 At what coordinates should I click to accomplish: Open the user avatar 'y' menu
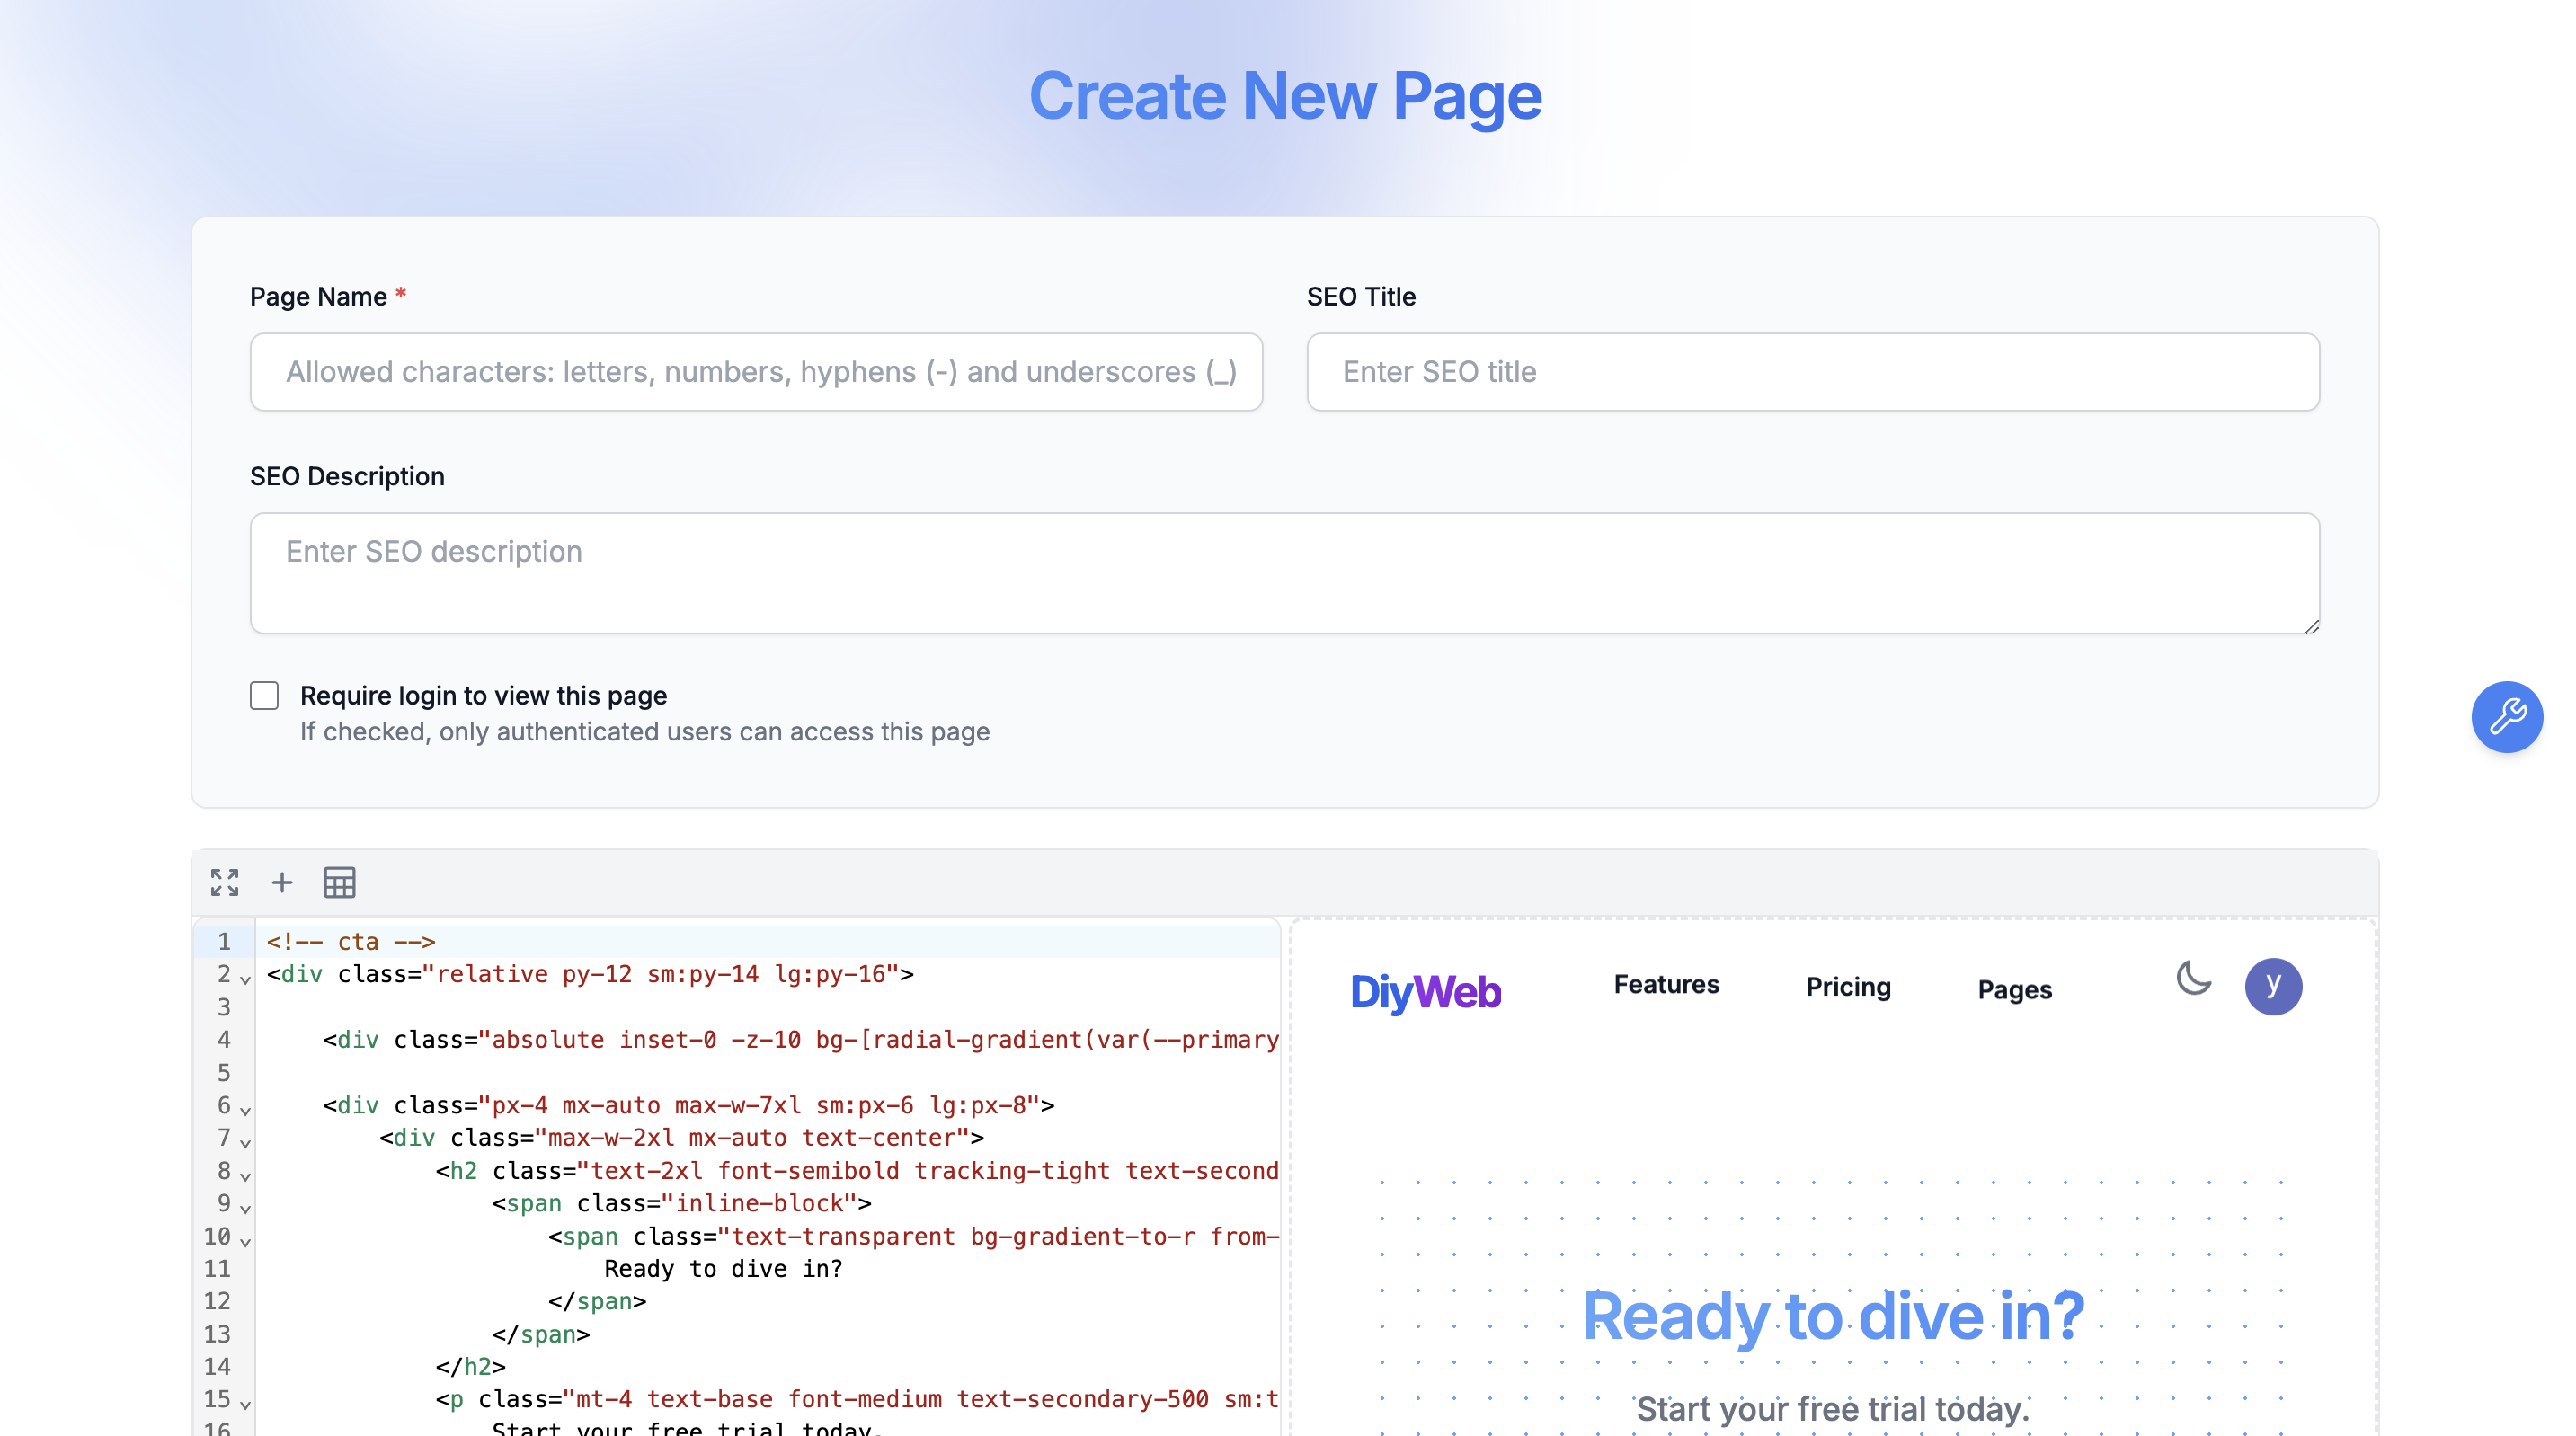click(2273, 986)
